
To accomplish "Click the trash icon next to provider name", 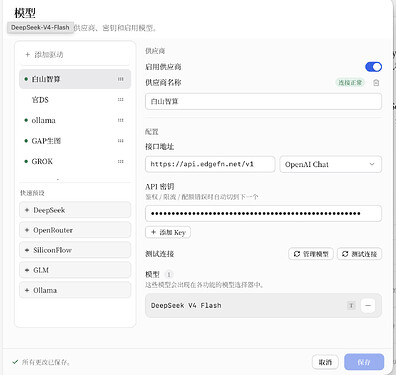I will 376,83.
